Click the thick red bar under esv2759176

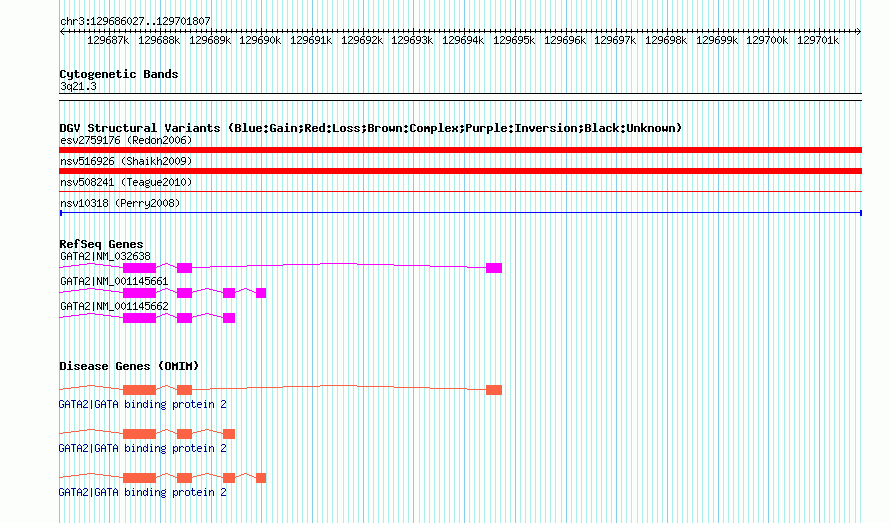(460, 150)
